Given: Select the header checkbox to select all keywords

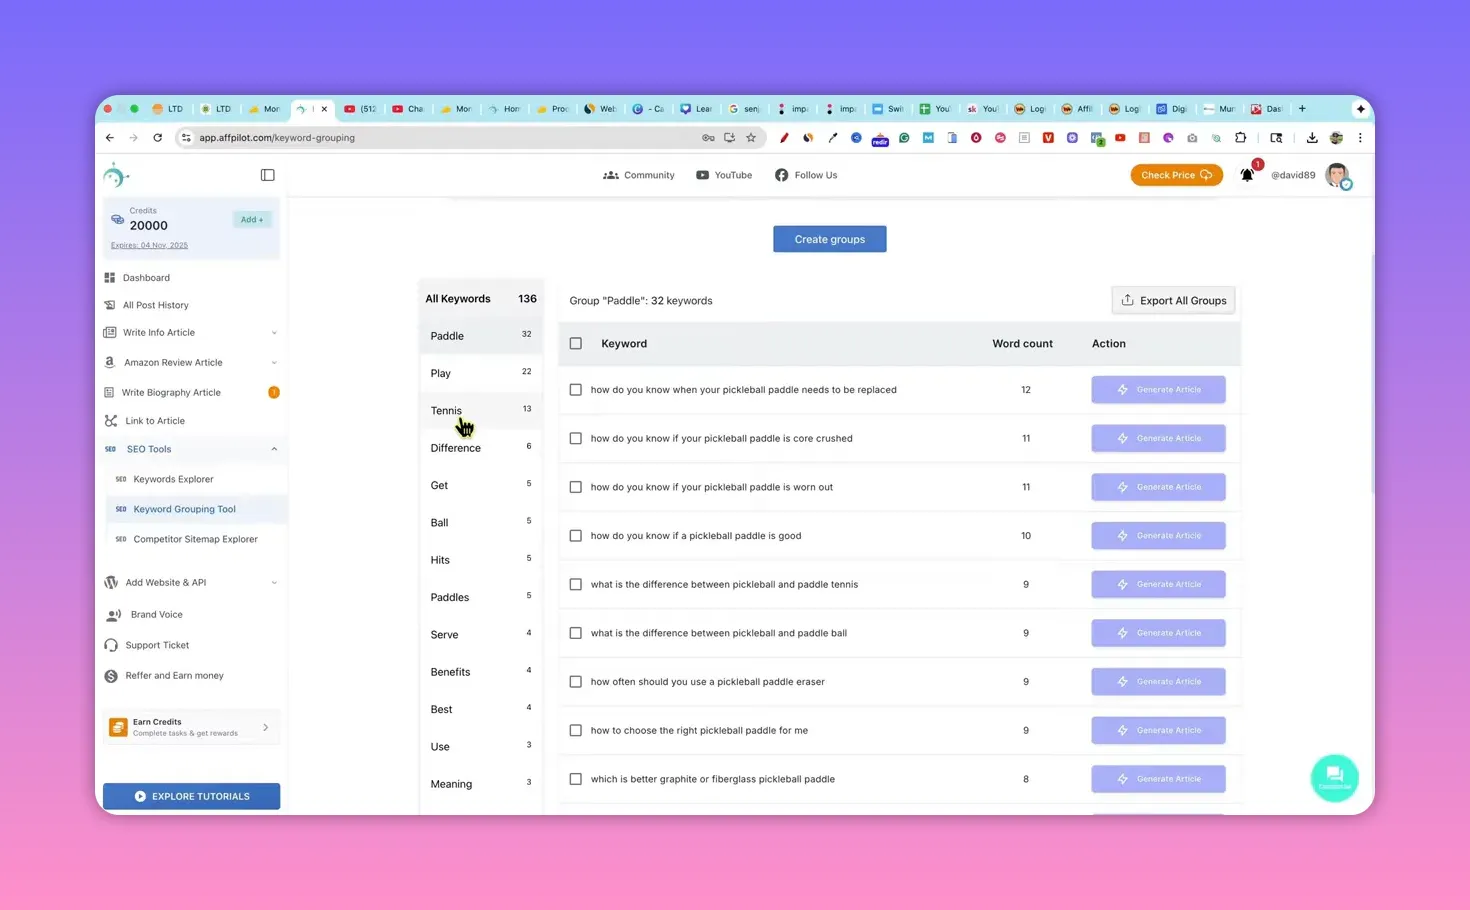Looking at the screenshot, I should pos(575,343).
